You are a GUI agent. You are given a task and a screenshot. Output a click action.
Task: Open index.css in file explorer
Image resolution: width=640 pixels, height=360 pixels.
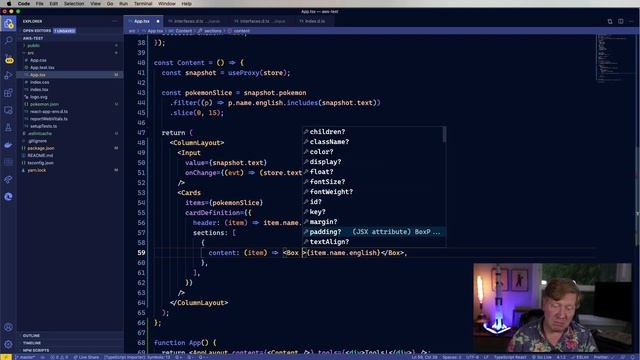(x=70, y=82)
